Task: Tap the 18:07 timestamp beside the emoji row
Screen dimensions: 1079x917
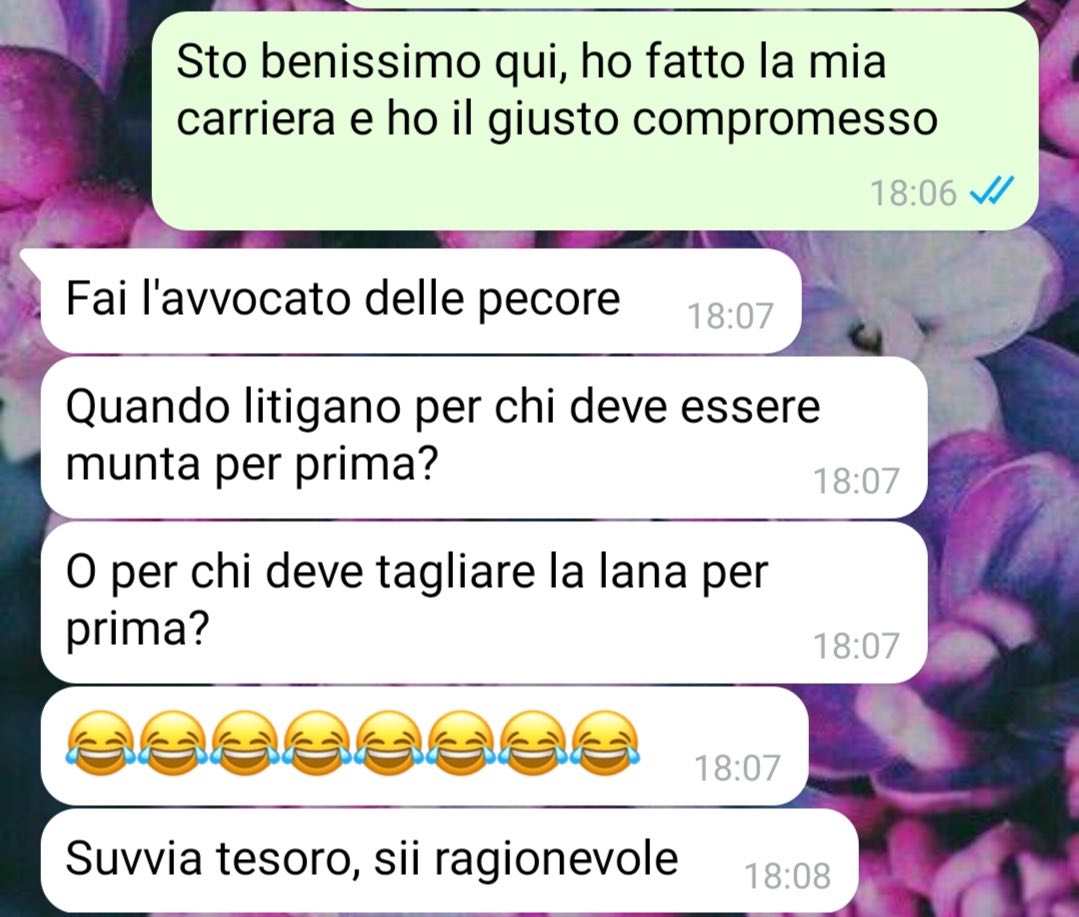Action: click(x=737, y=768)
